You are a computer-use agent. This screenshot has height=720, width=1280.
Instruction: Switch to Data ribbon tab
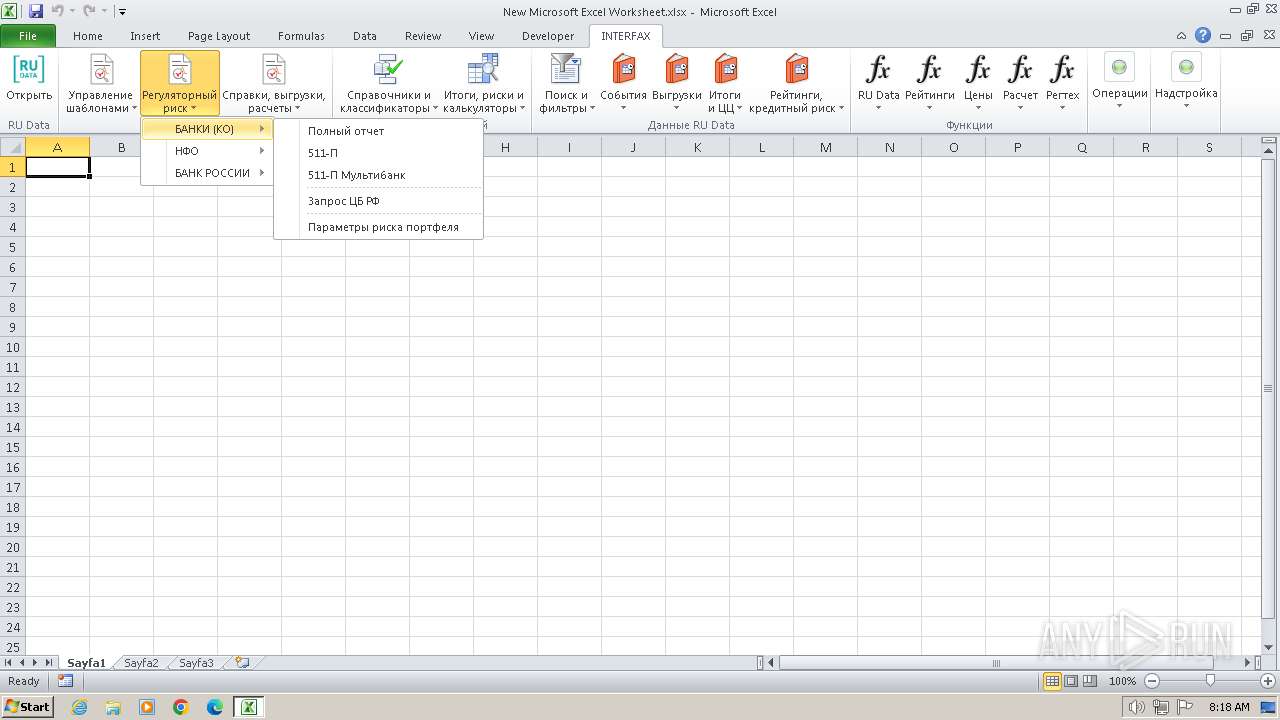(x=365, y=36)
